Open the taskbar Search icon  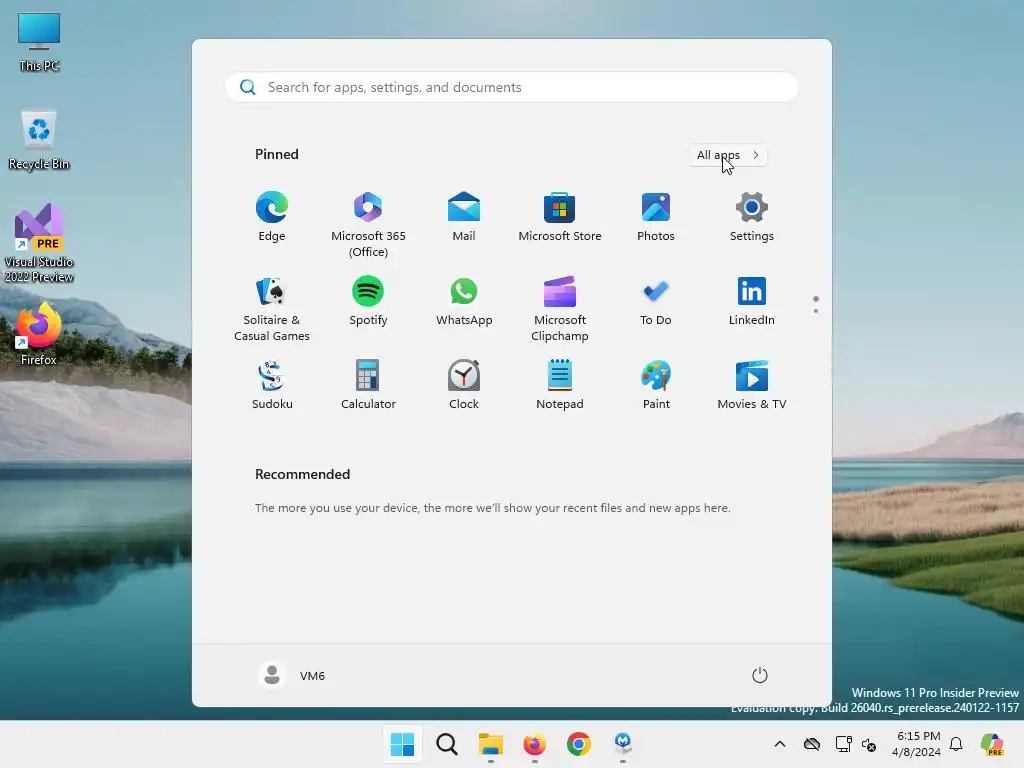tap(447, 744)
